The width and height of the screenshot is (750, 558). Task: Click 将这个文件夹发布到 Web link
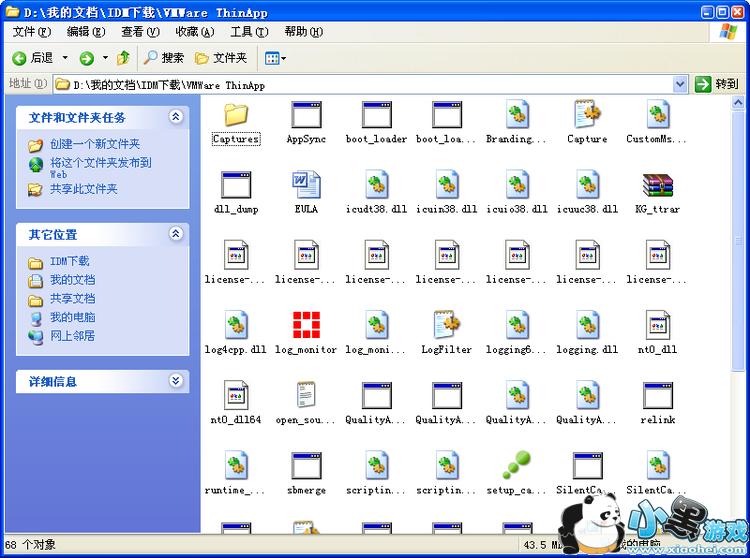[100, 167]
